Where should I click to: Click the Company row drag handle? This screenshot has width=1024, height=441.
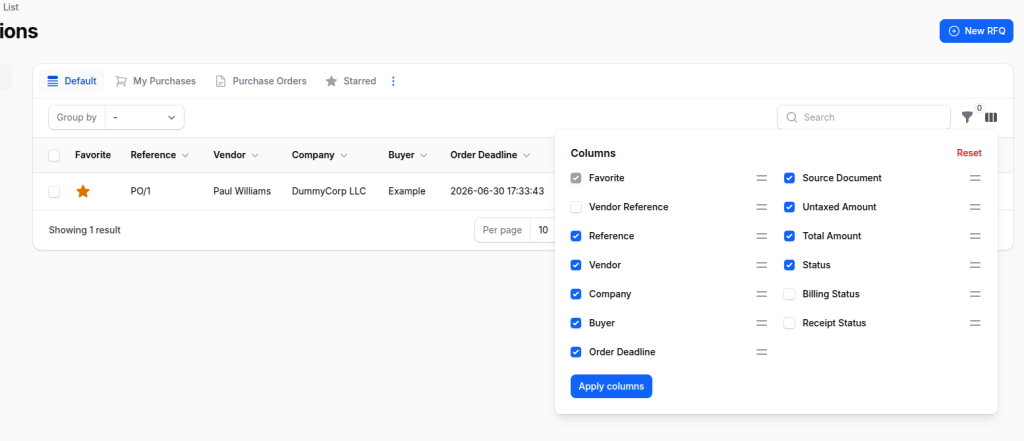[x=761, y=294]
